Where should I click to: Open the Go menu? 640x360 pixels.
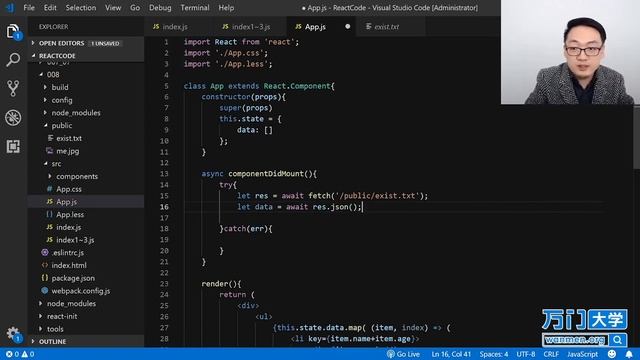point(135,7)
